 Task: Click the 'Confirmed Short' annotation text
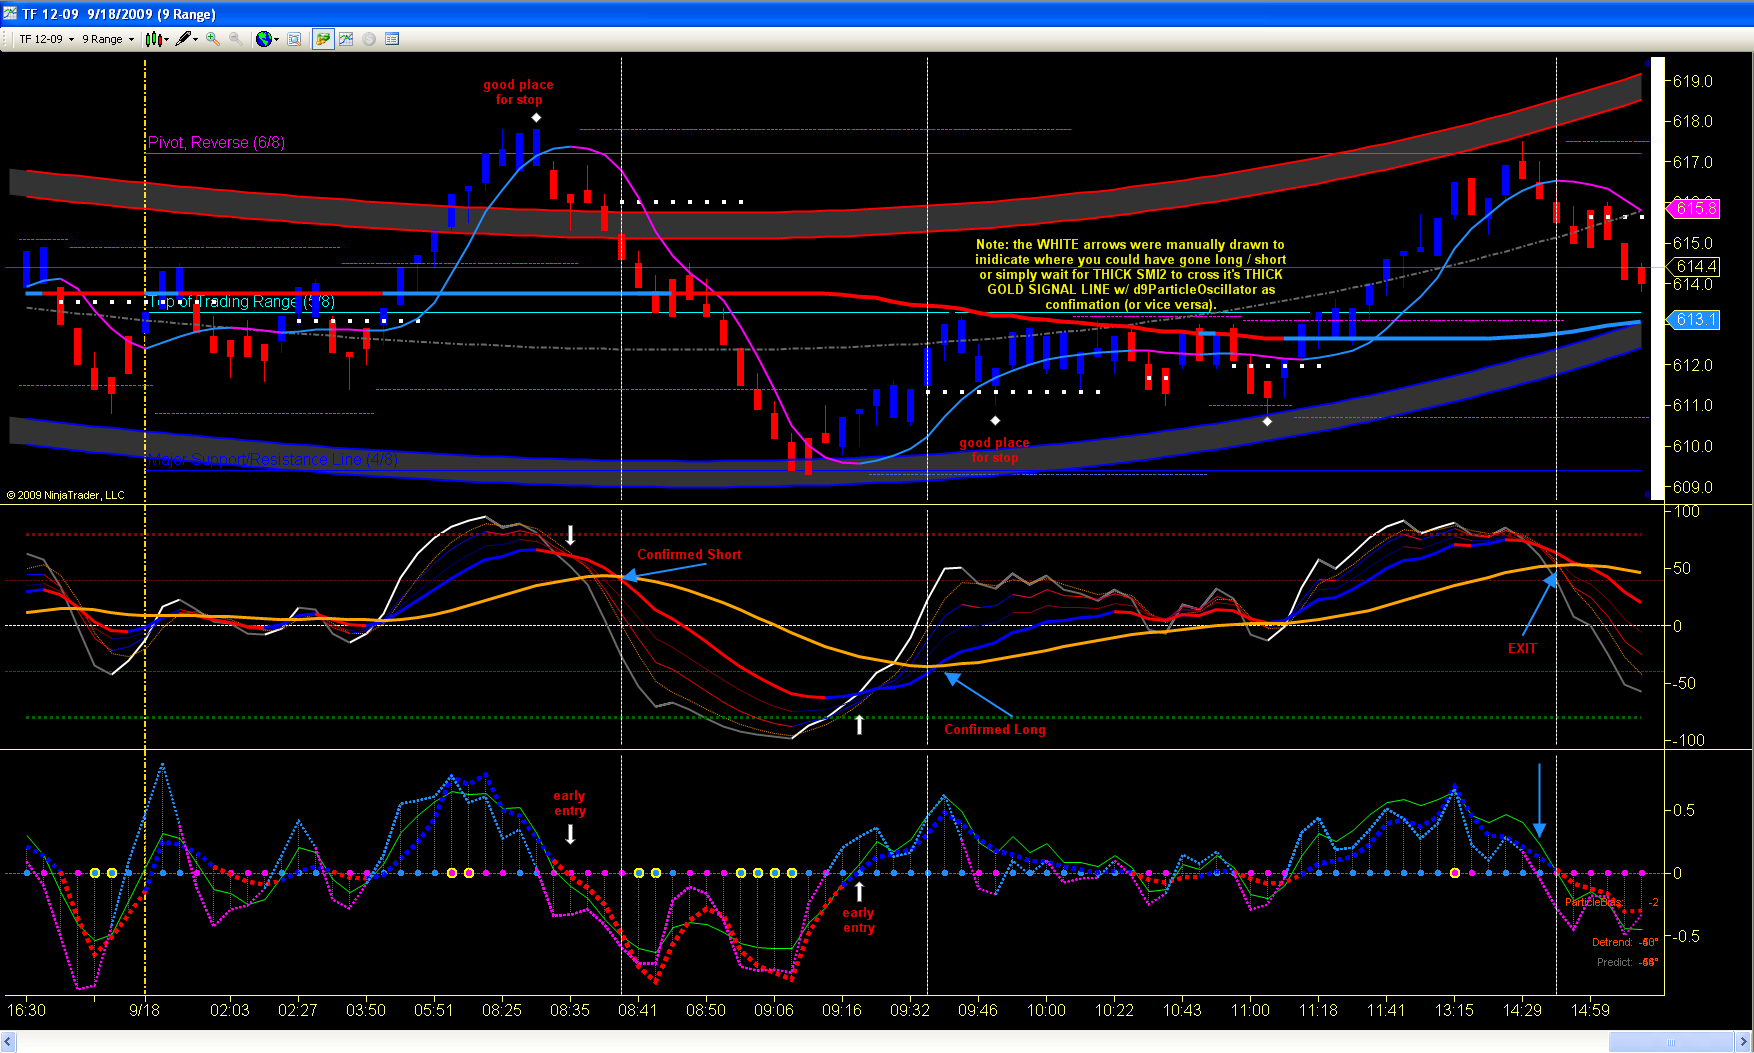tap(689, 555)
